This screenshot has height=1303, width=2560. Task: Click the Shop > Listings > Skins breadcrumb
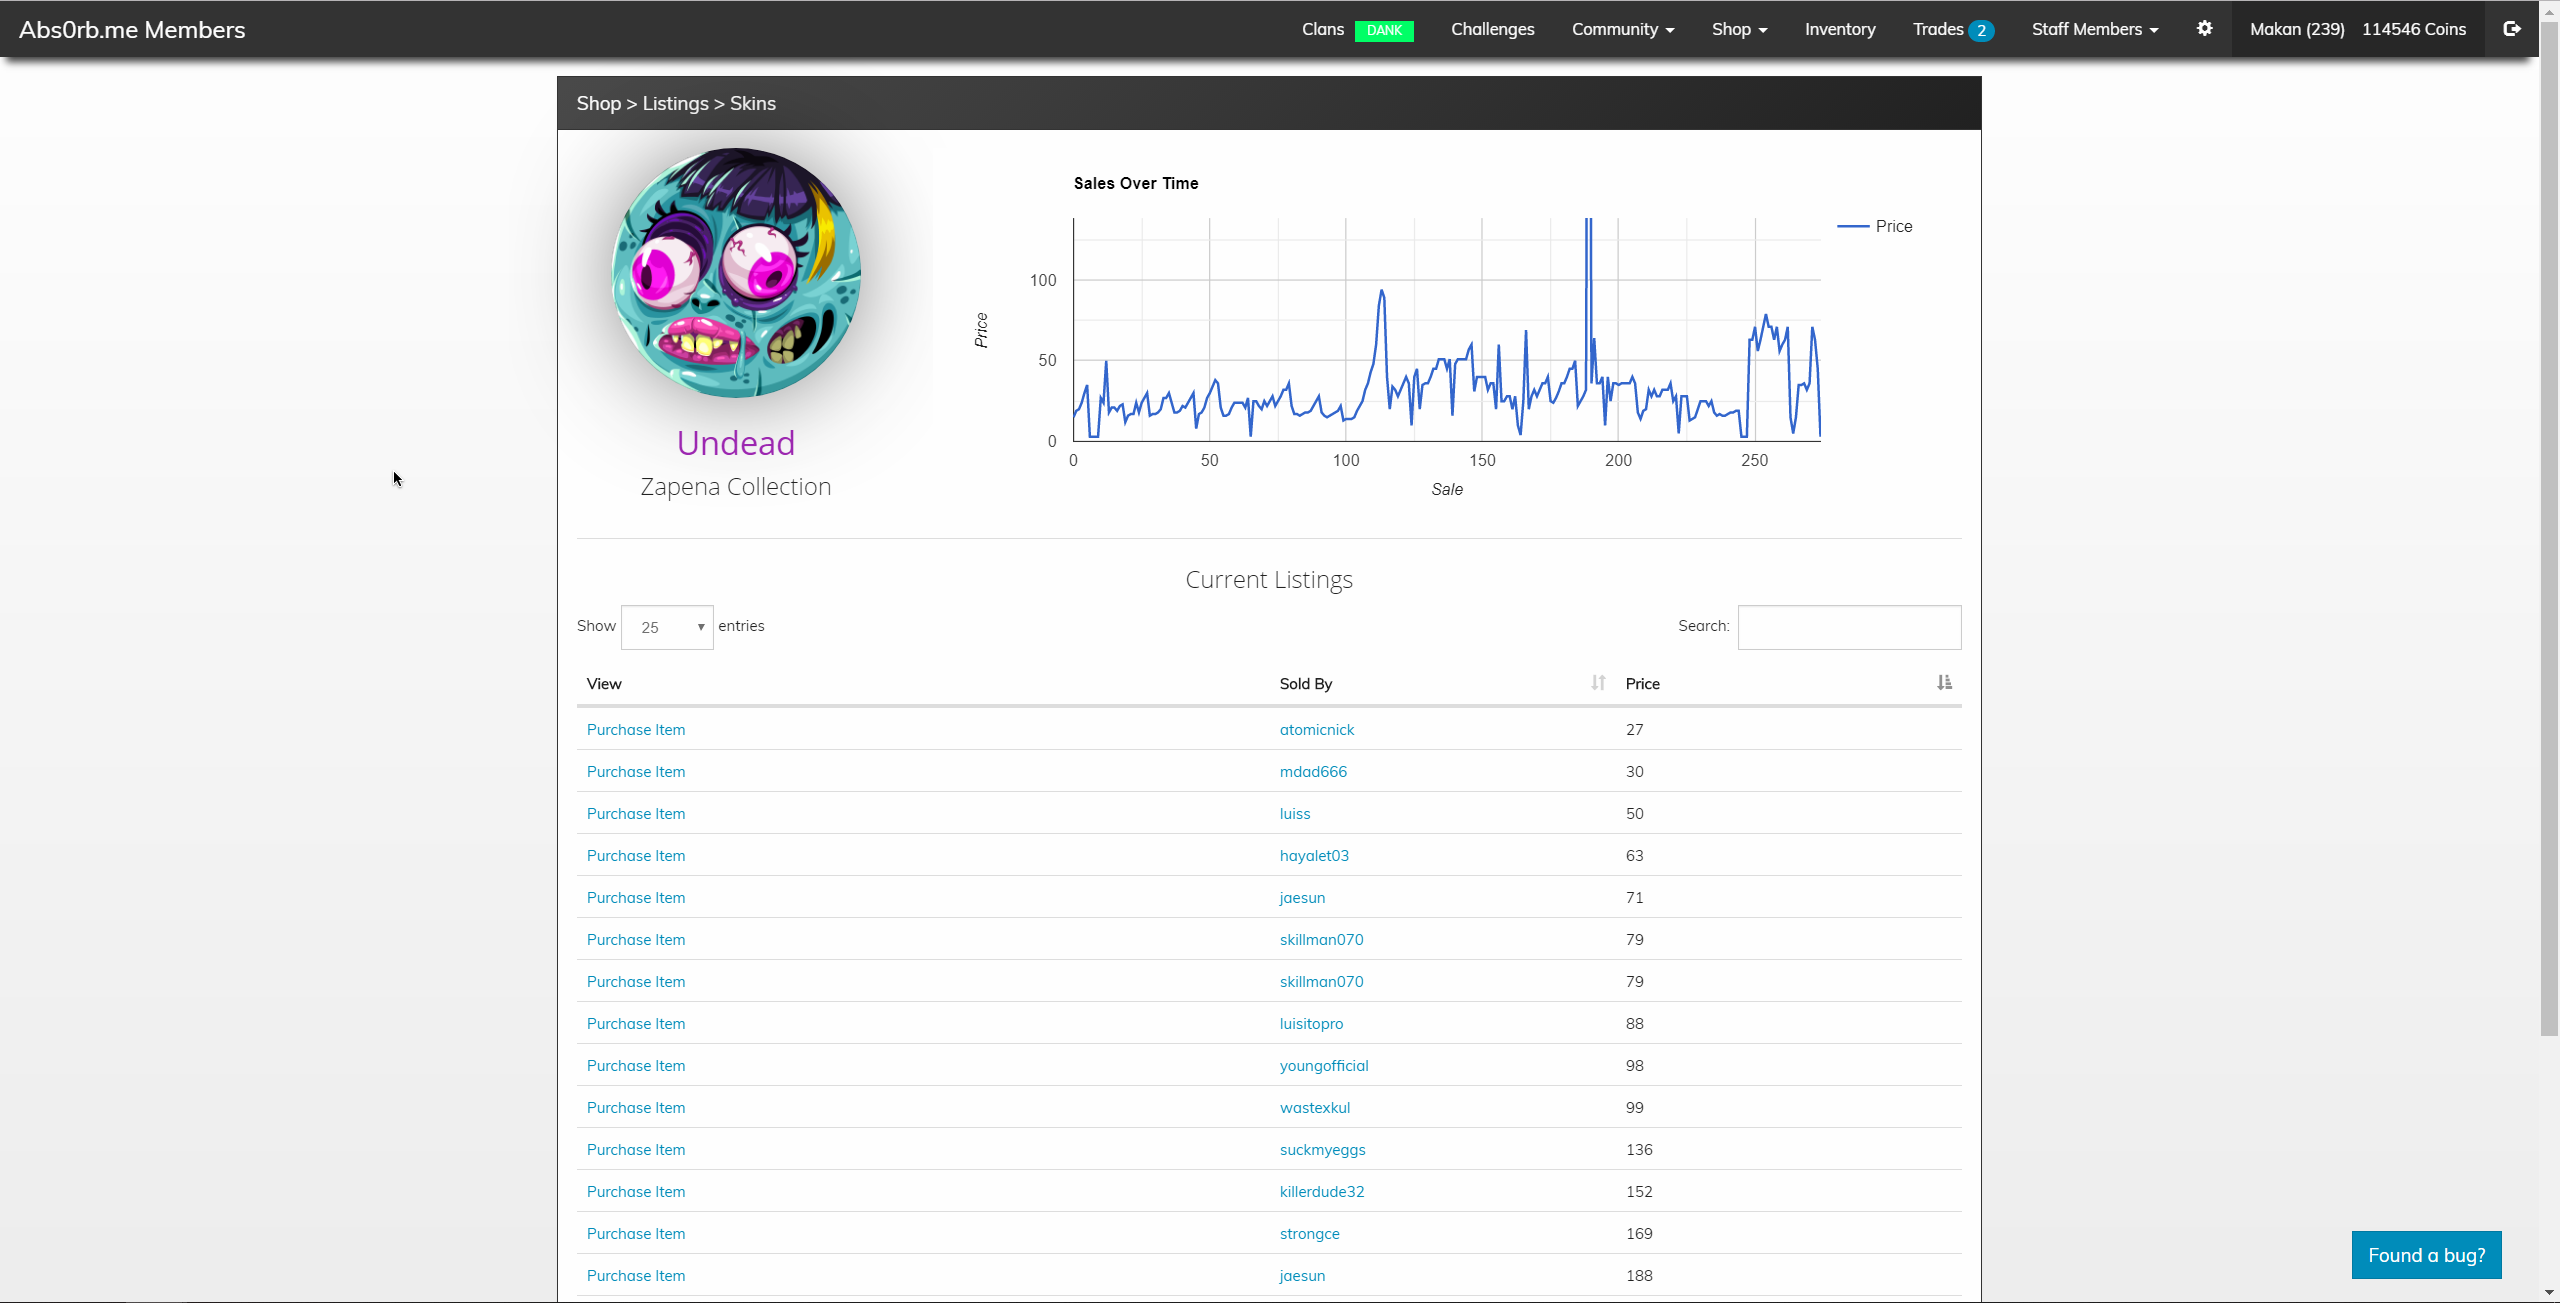(x=676, y=103)
